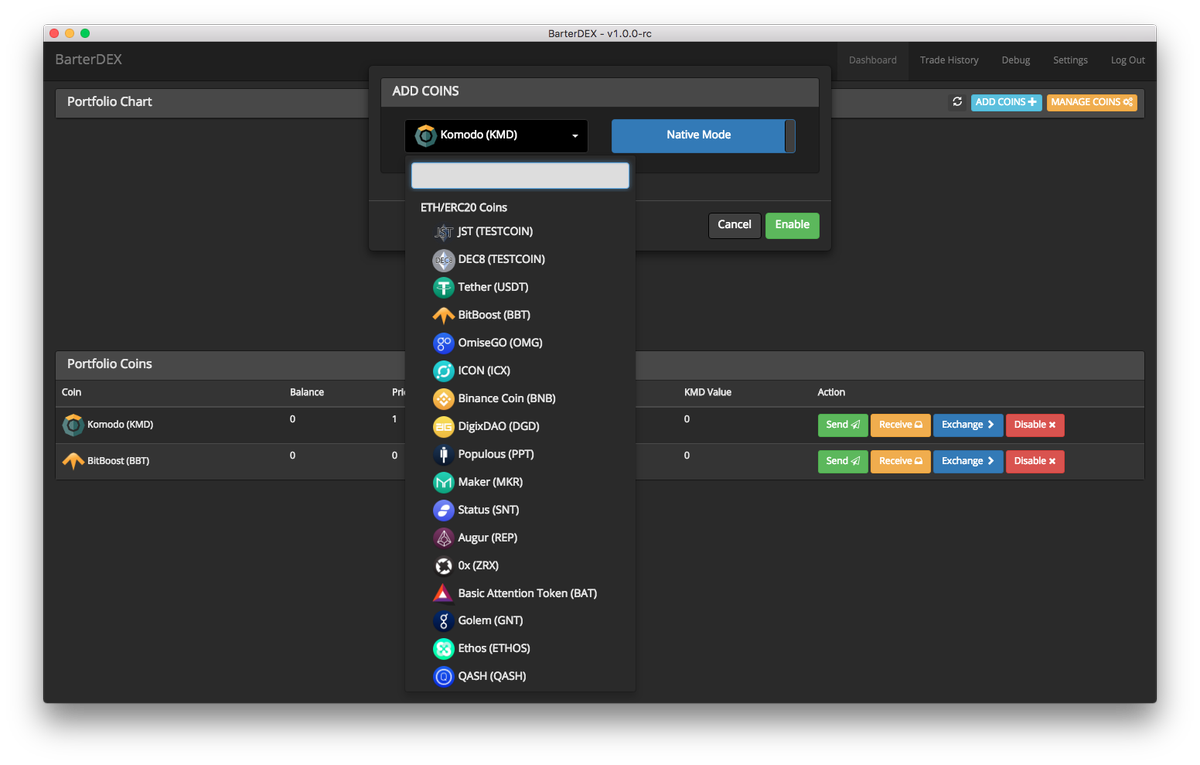Click the KMD Value column header
This screenshot has width=1200, height=765.
(708, 393)
